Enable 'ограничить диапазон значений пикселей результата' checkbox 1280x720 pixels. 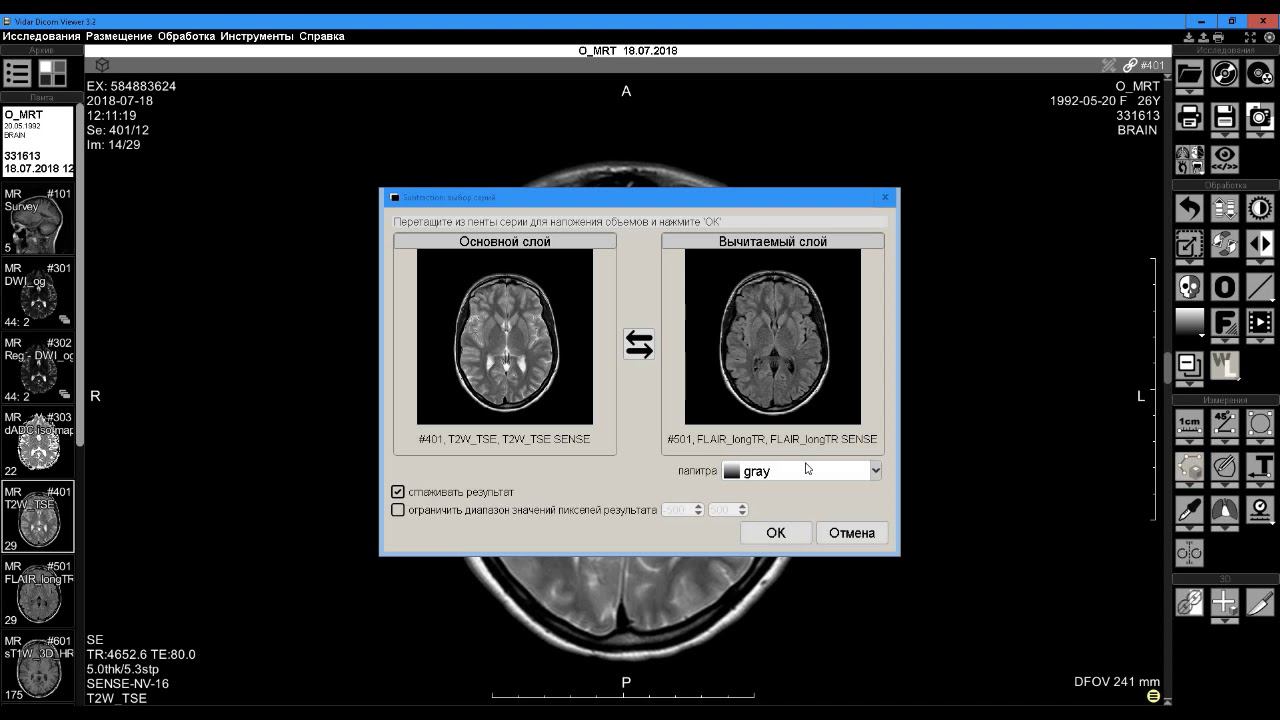tap(398, 510)
